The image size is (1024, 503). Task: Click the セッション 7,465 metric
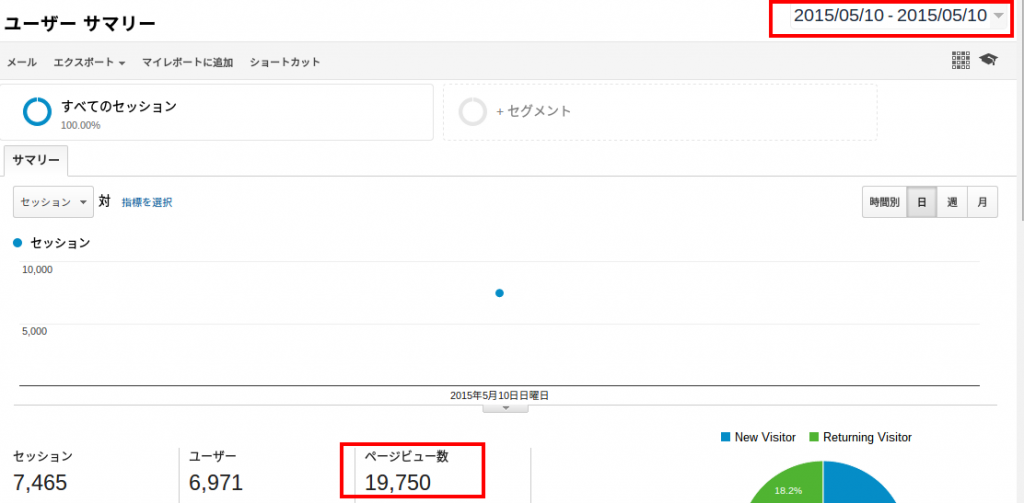pos(43,472)
